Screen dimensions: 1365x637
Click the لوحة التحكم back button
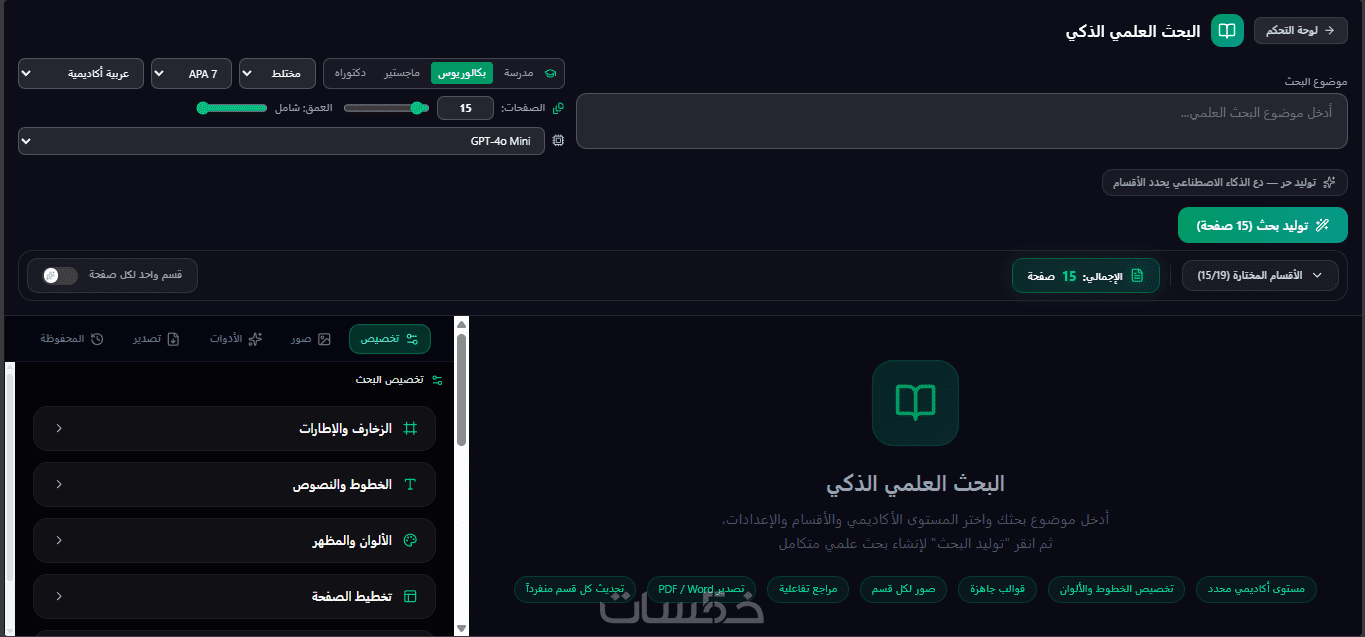click(x=1301, y=30)
